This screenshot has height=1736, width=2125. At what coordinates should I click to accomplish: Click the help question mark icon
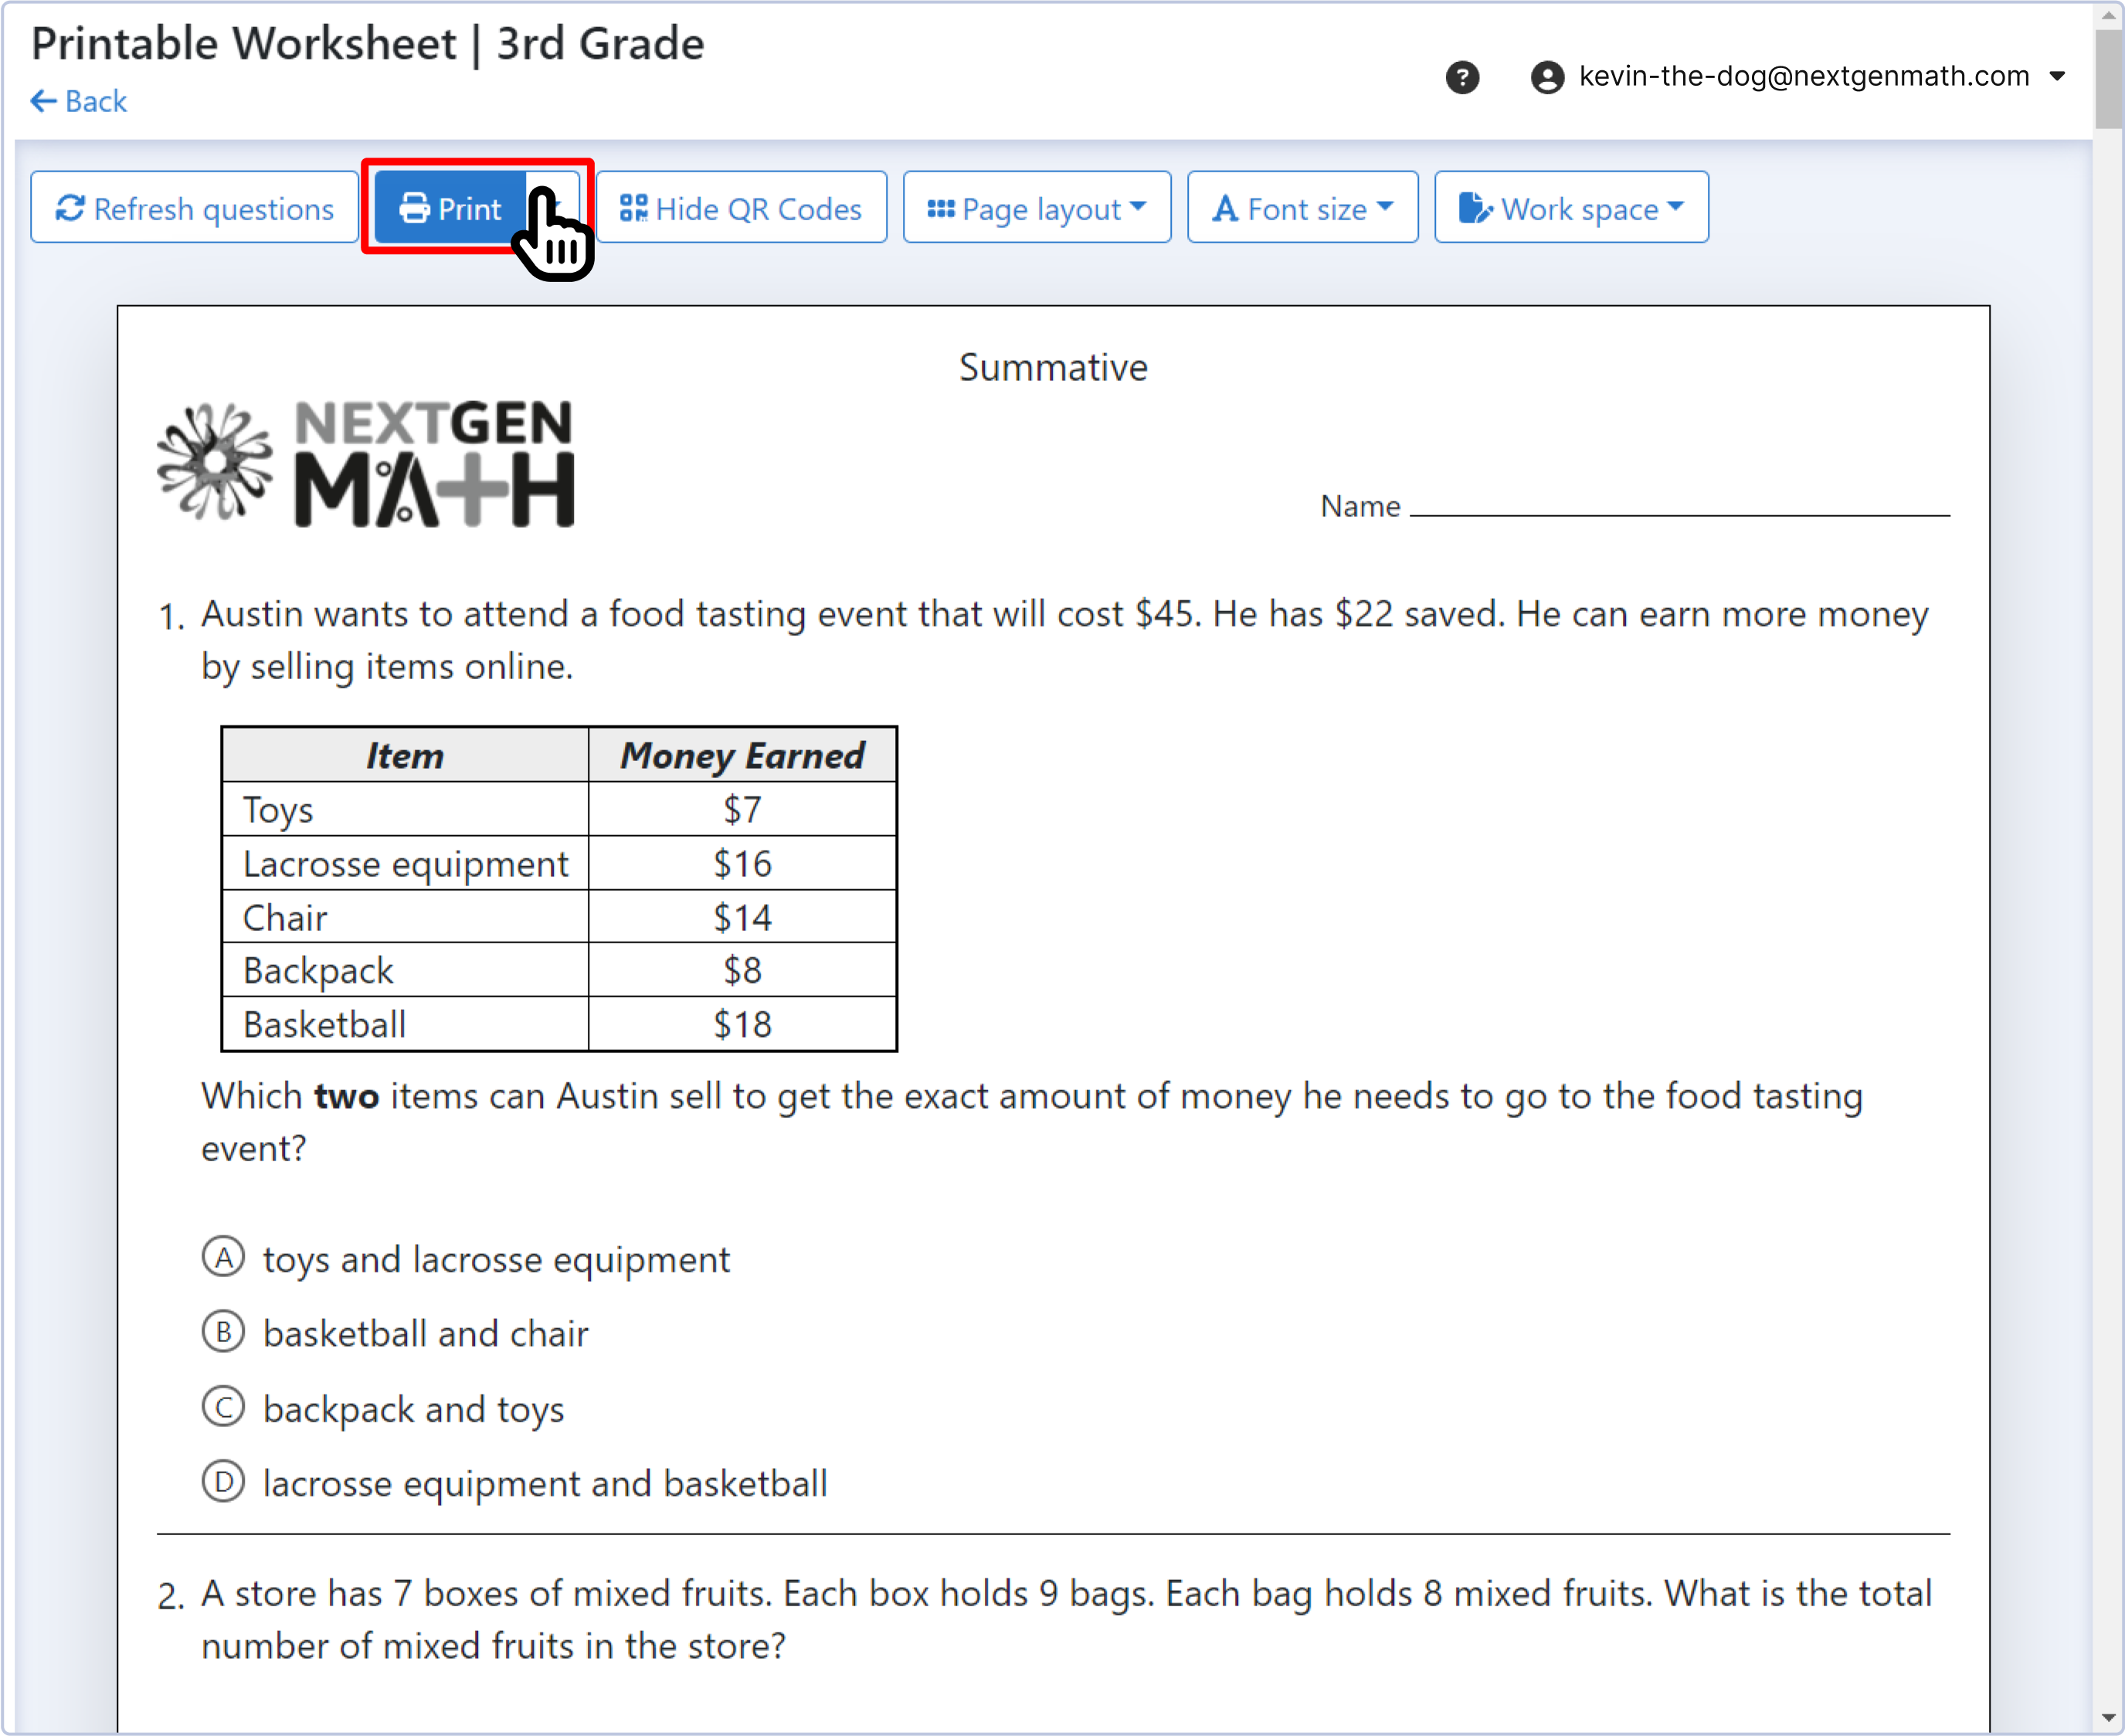tap(1462, 77)
